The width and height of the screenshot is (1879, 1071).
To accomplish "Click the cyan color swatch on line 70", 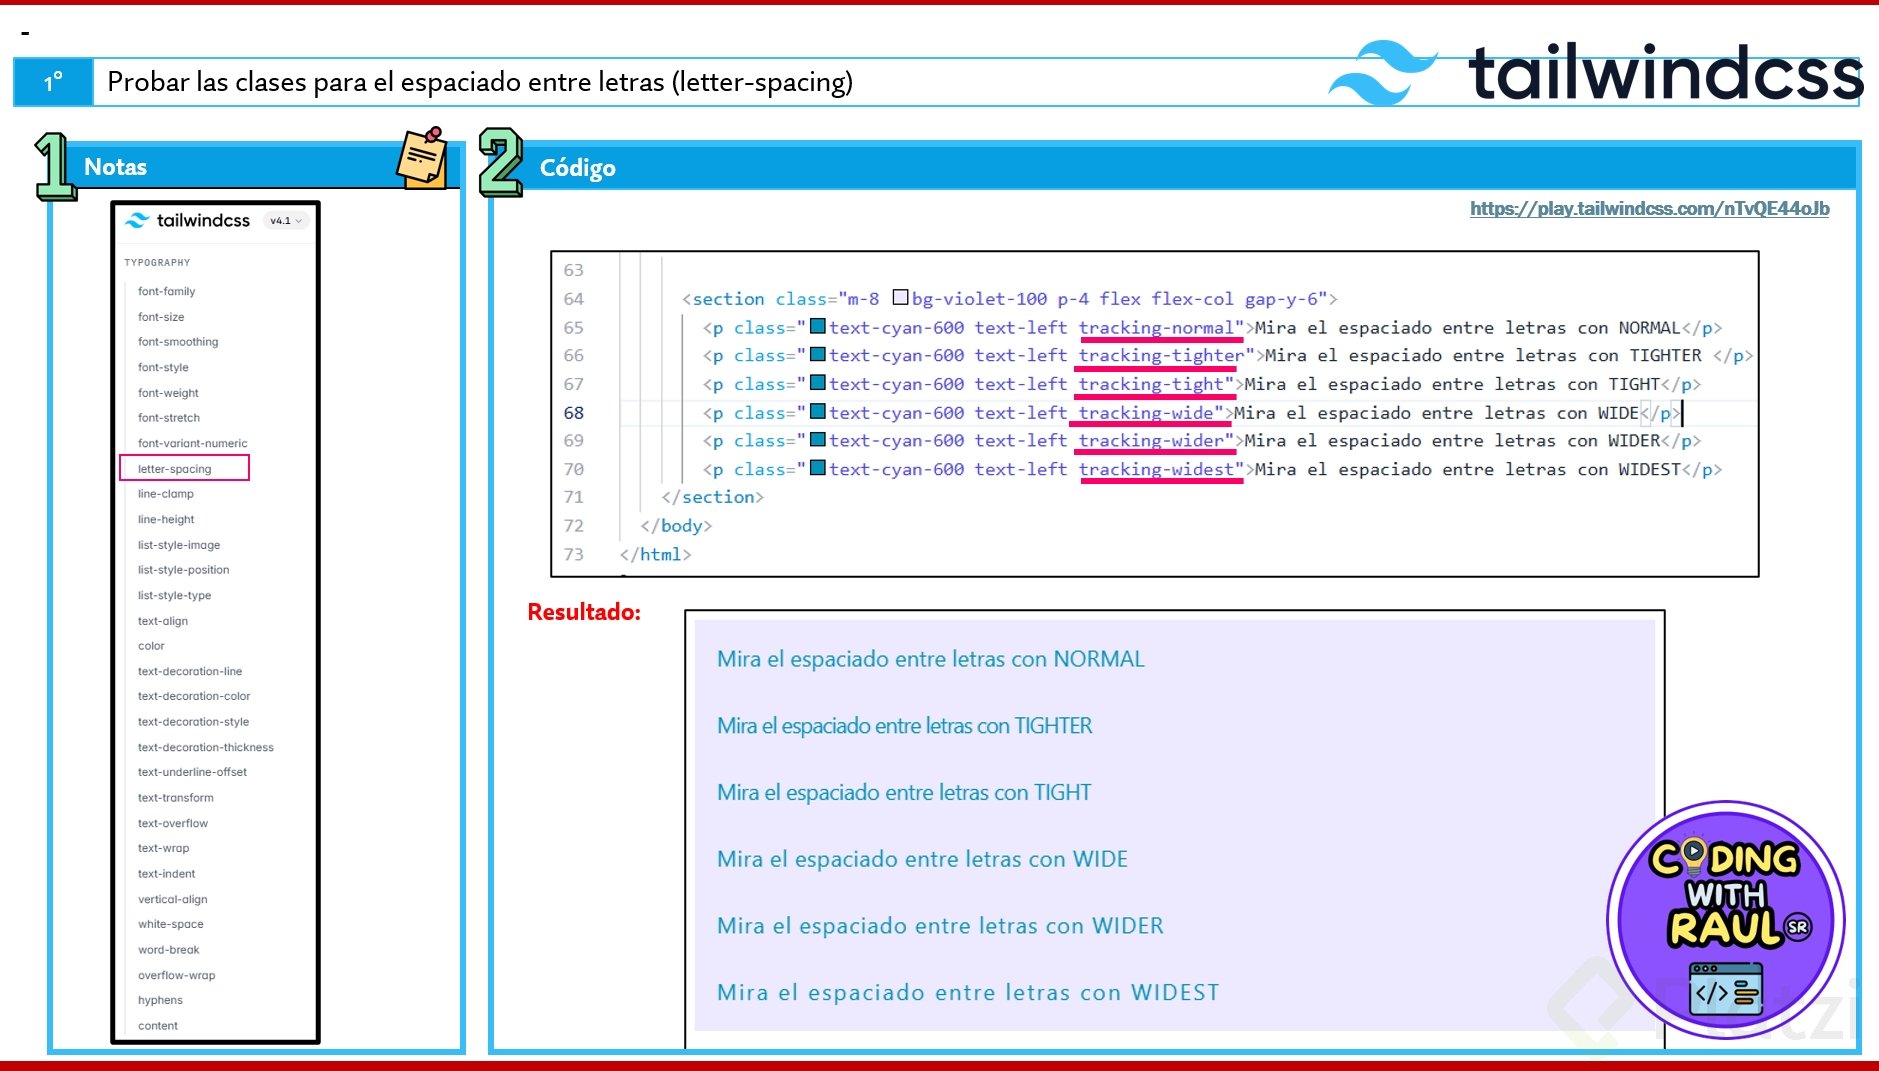I will click(817, 468).
